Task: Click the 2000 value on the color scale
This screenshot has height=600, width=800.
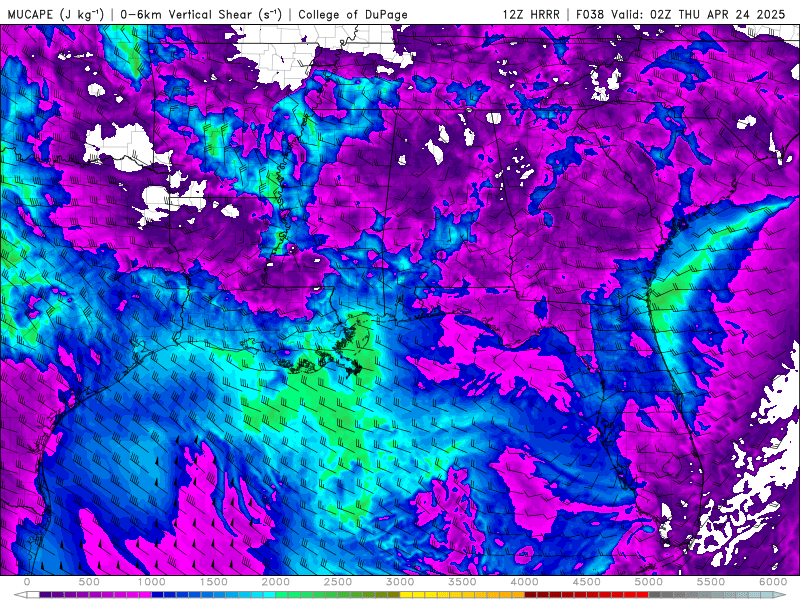Action: click(x=276, y=582)
